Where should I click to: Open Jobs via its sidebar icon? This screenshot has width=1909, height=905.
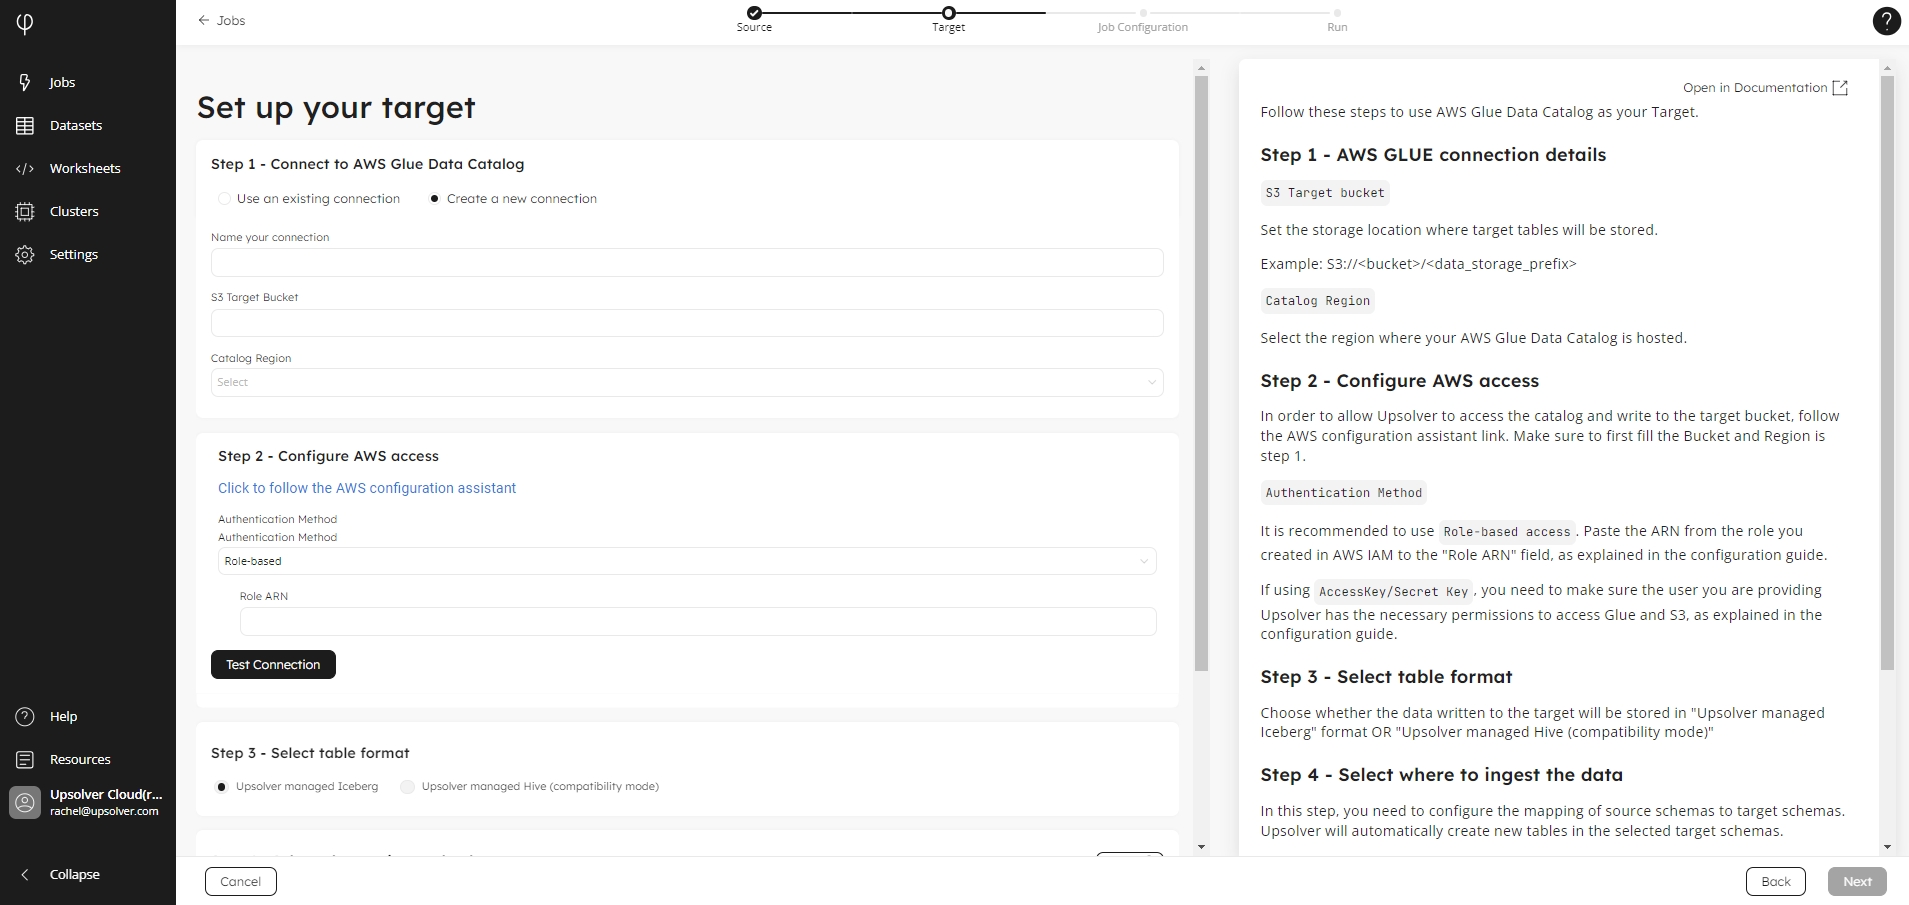click(25, 82)
